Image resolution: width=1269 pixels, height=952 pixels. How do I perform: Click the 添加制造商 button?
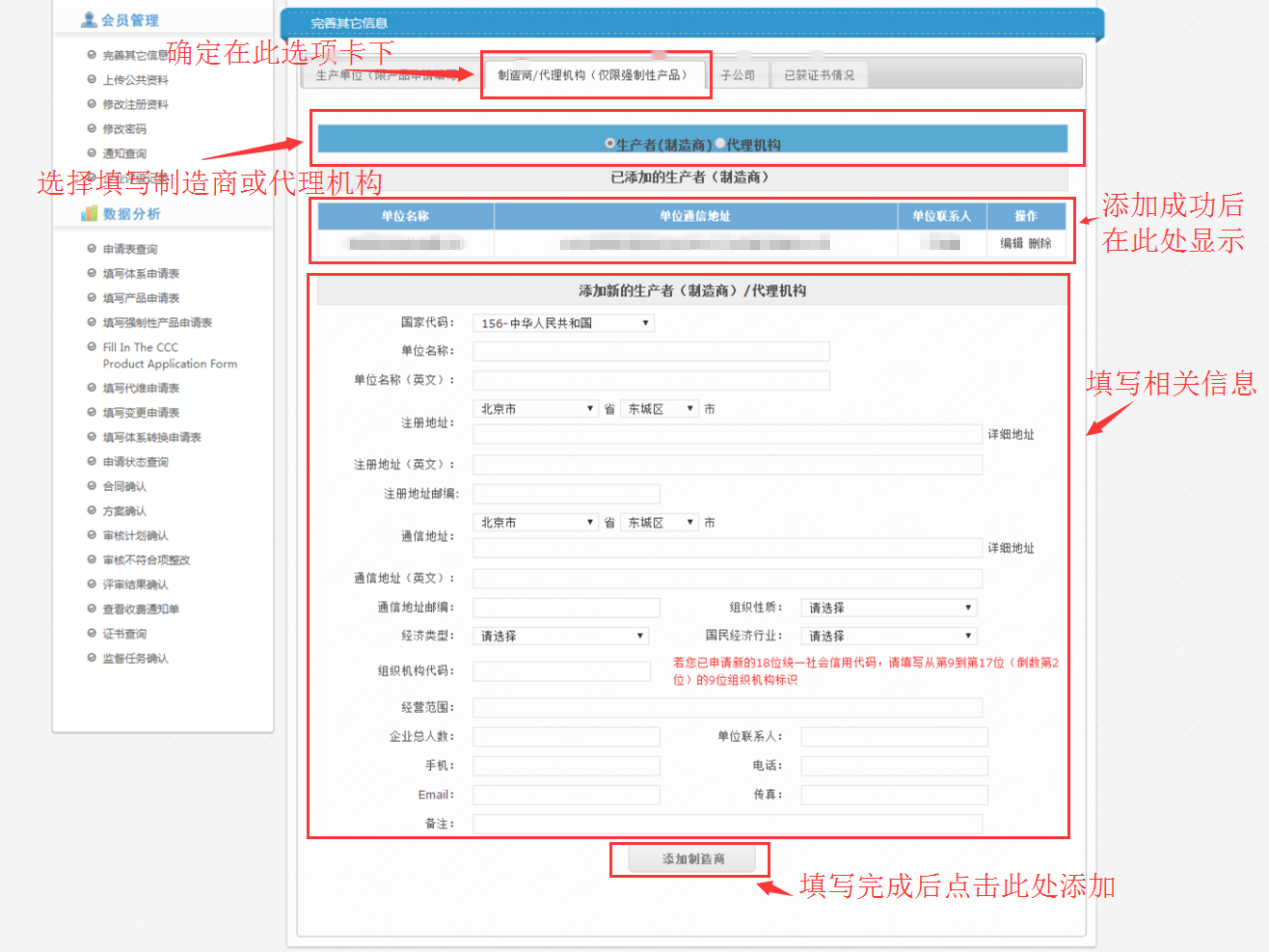click(692, 859)
